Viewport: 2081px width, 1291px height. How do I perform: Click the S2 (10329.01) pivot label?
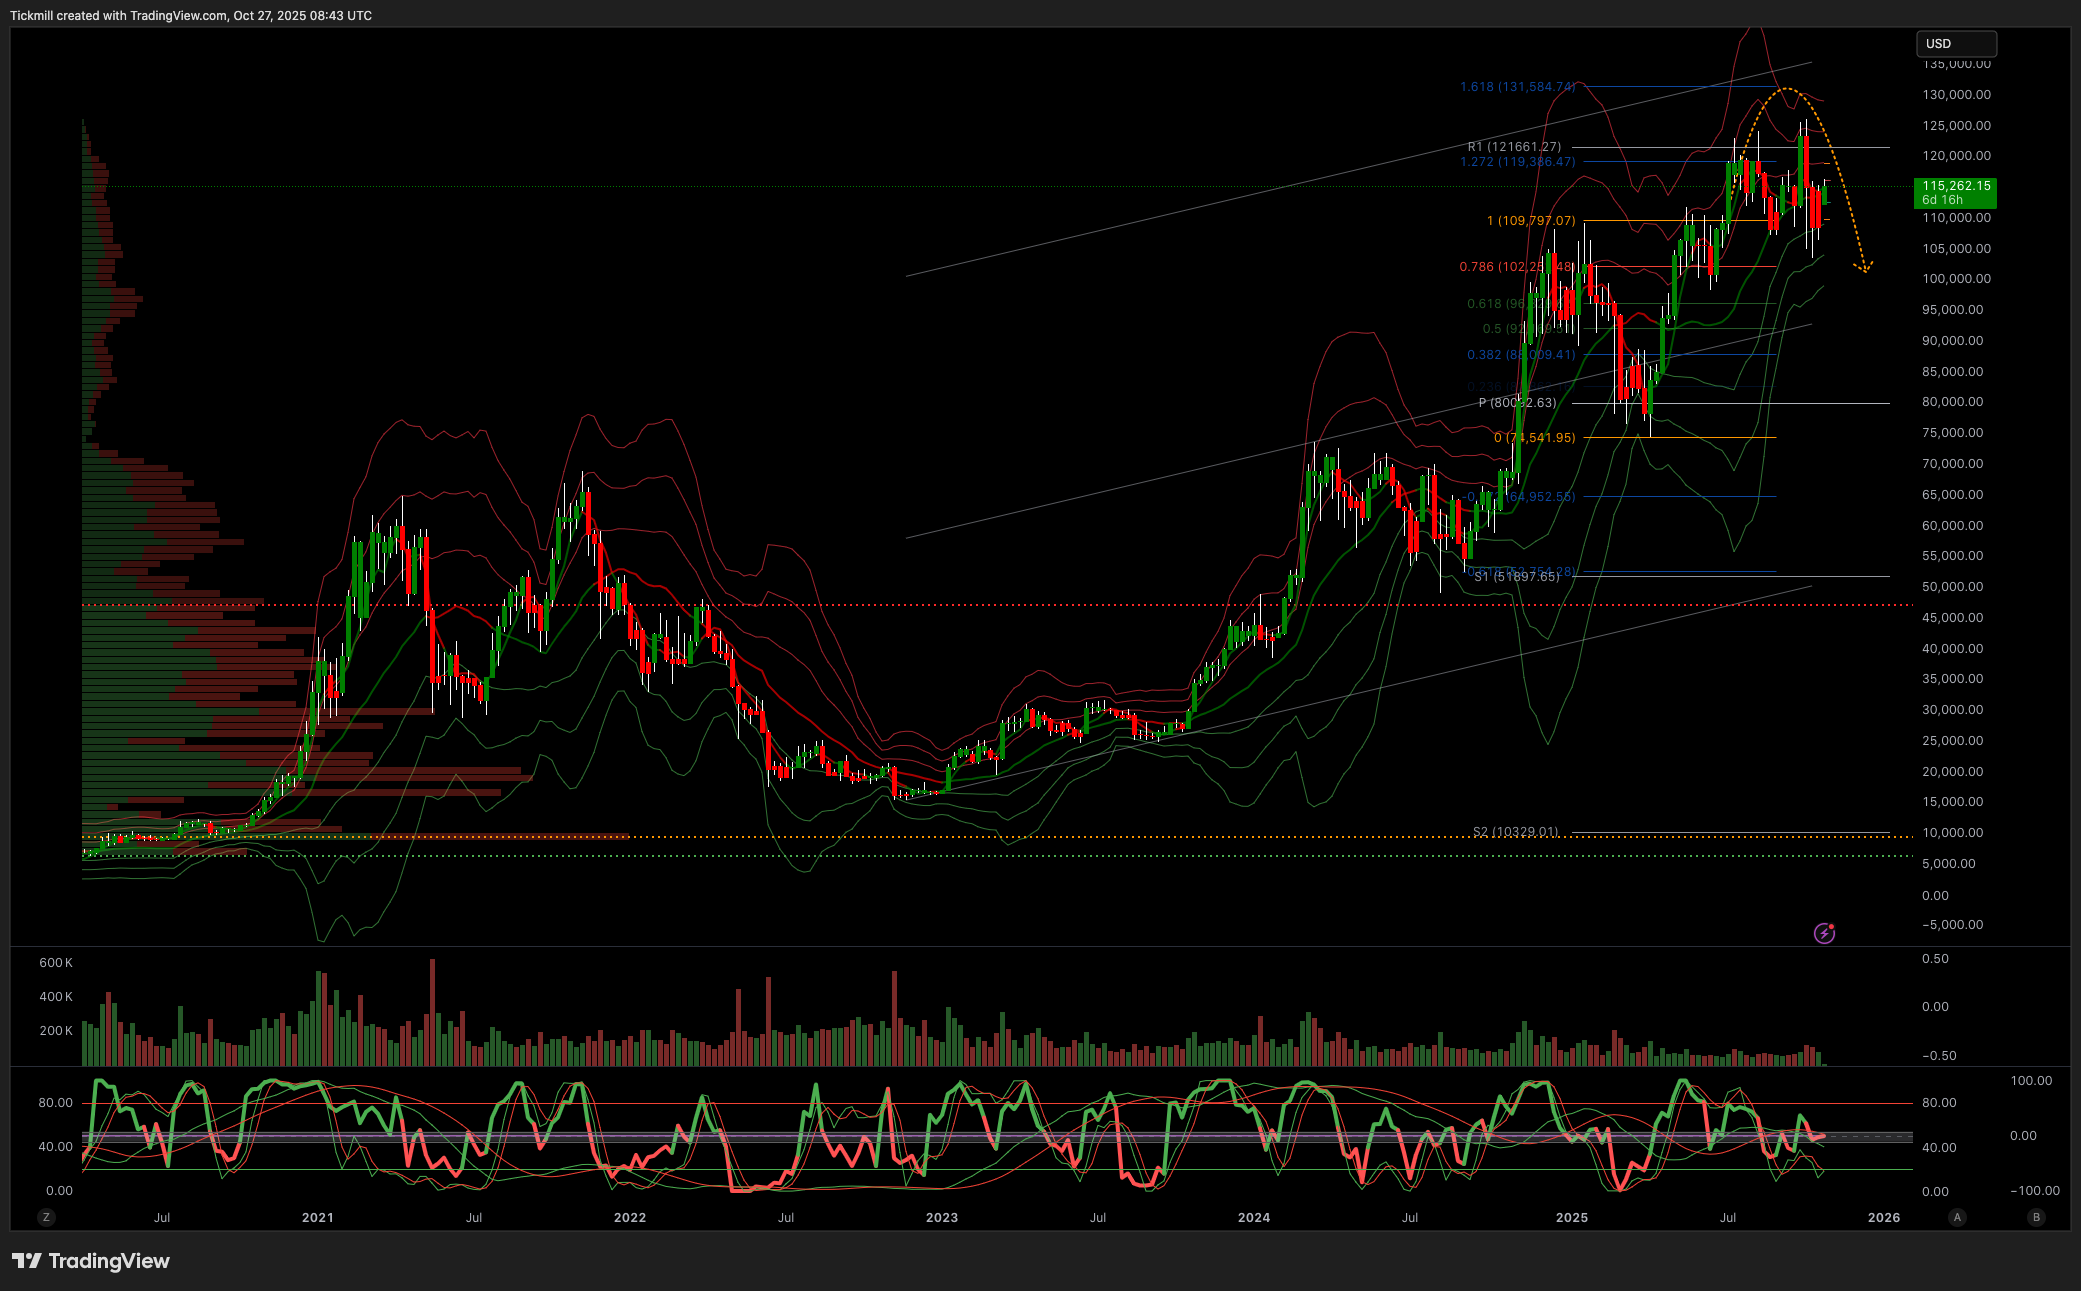point(1515,832)
